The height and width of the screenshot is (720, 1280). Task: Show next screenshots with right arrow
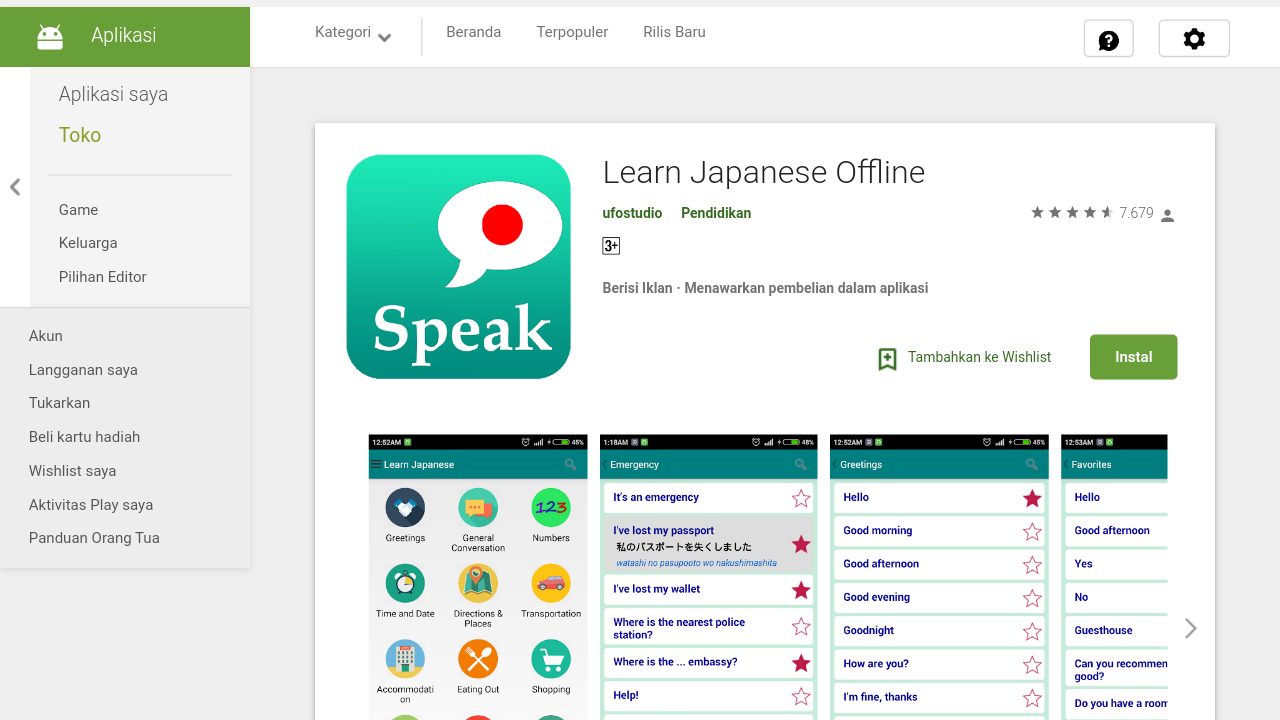(x=1190, y=628)
